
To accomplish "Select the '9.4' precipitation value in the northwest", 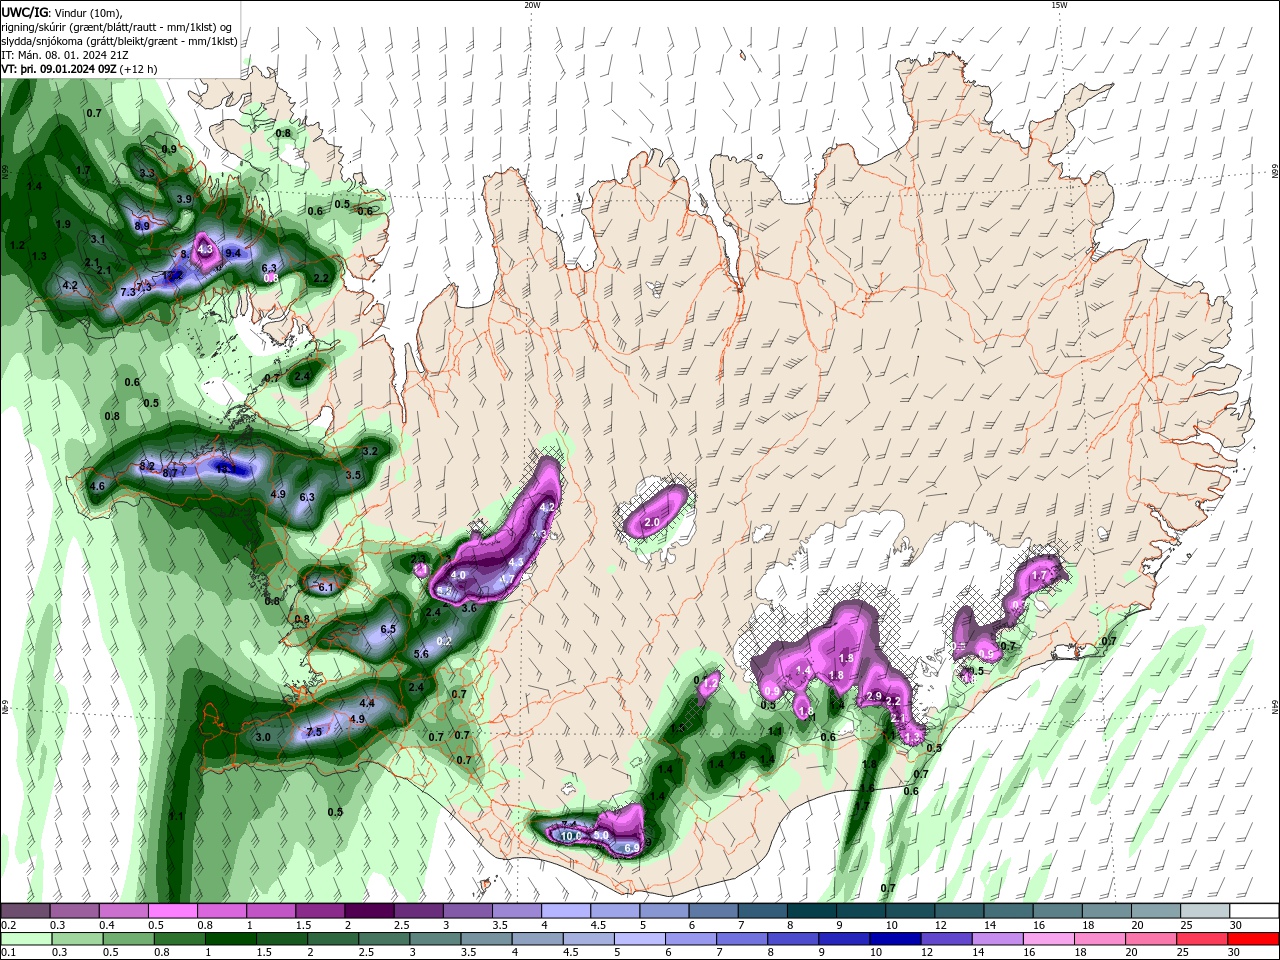I will tap(233, 254).
